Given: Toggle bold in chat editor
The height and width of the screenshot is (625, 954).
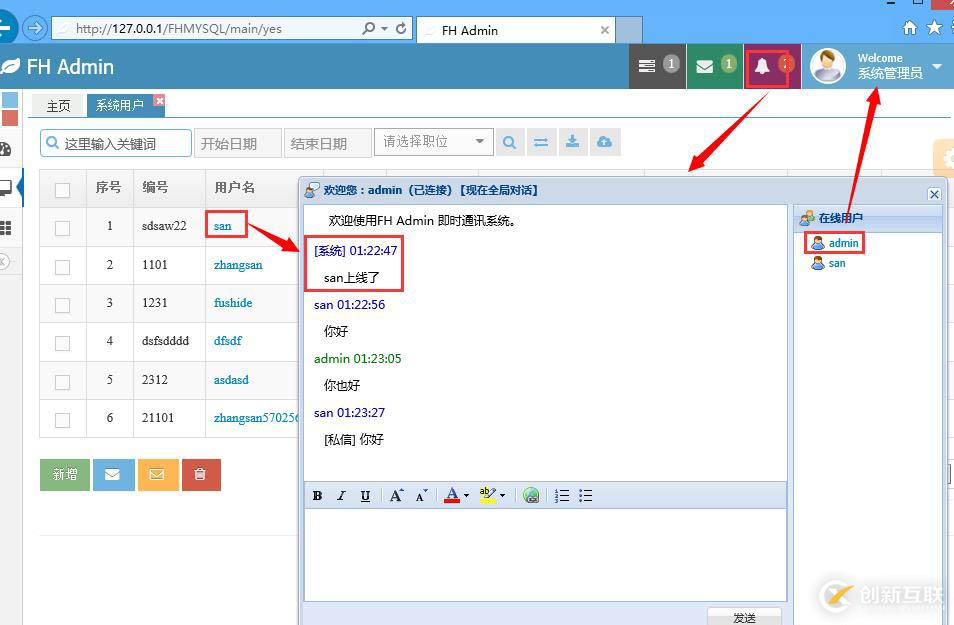Looking at the screenshot, I should 317,495.
